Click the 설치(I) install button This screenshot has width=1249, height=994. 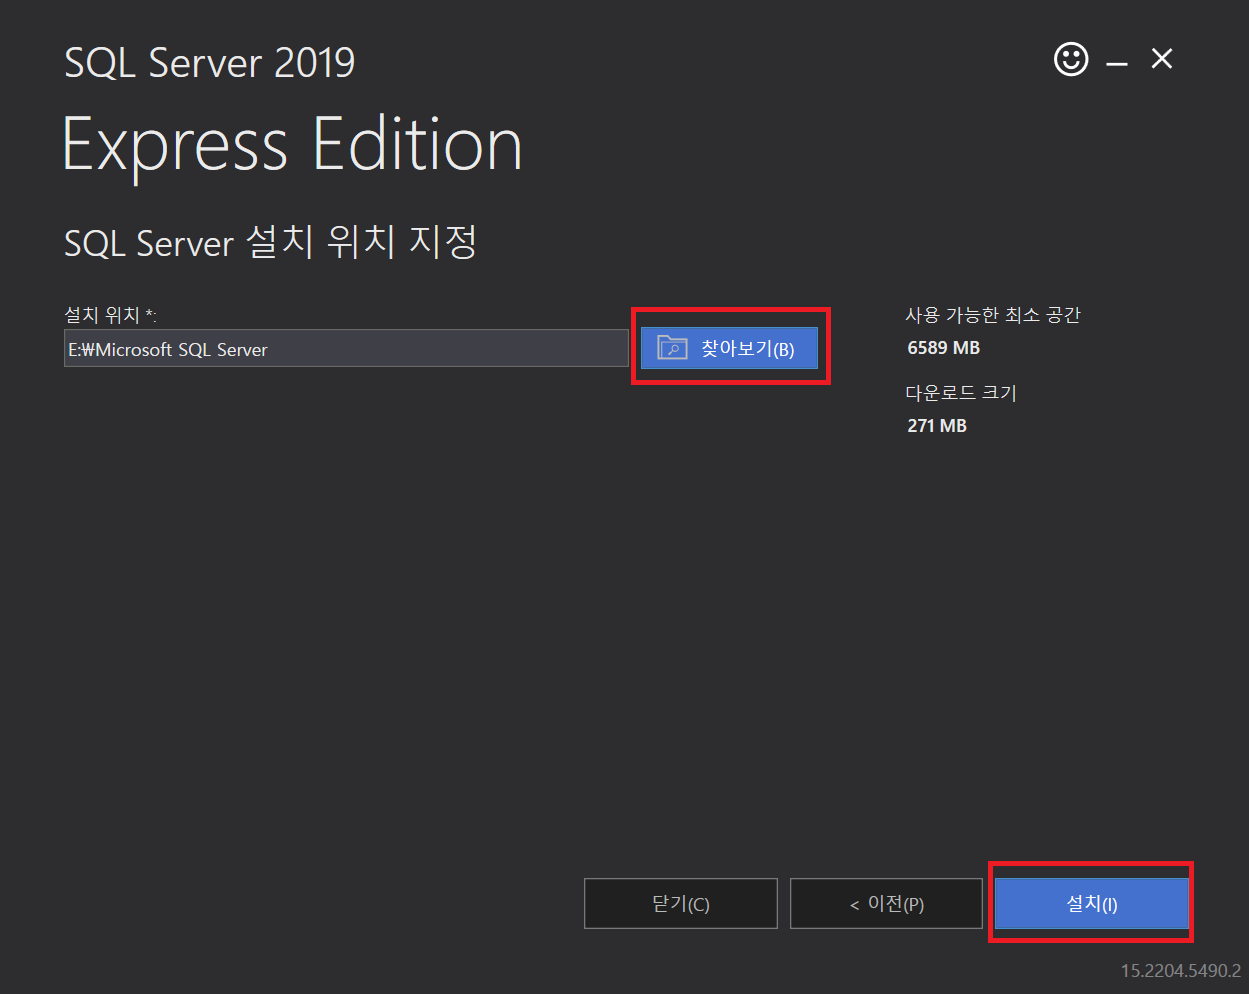[1091, 904]
